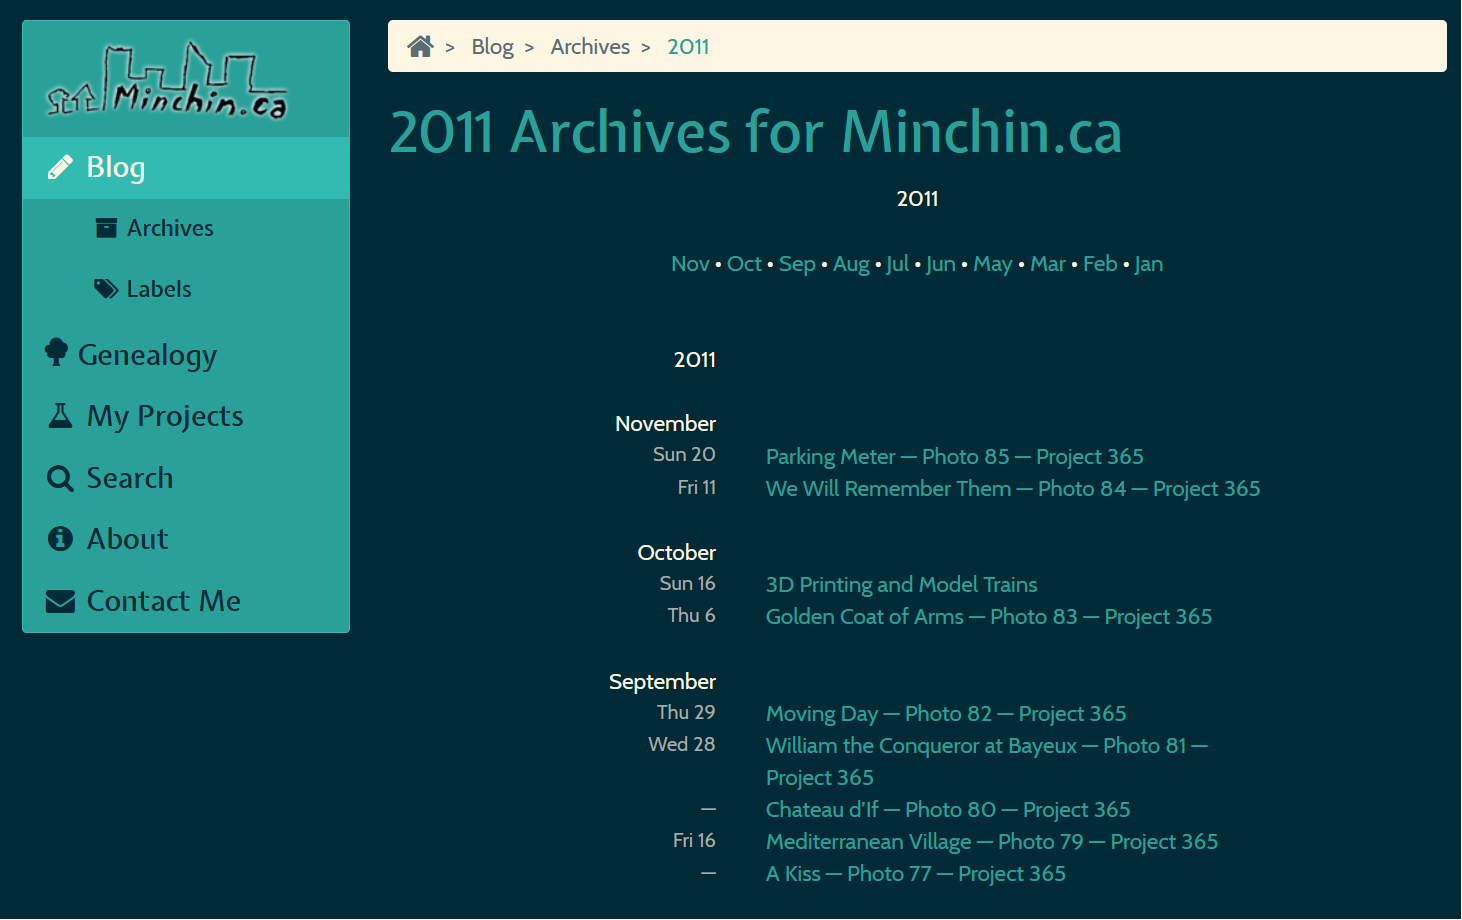Click the tags icon beside Labels
Viewport: 1462px width, 920px height.
click(106, 289)
